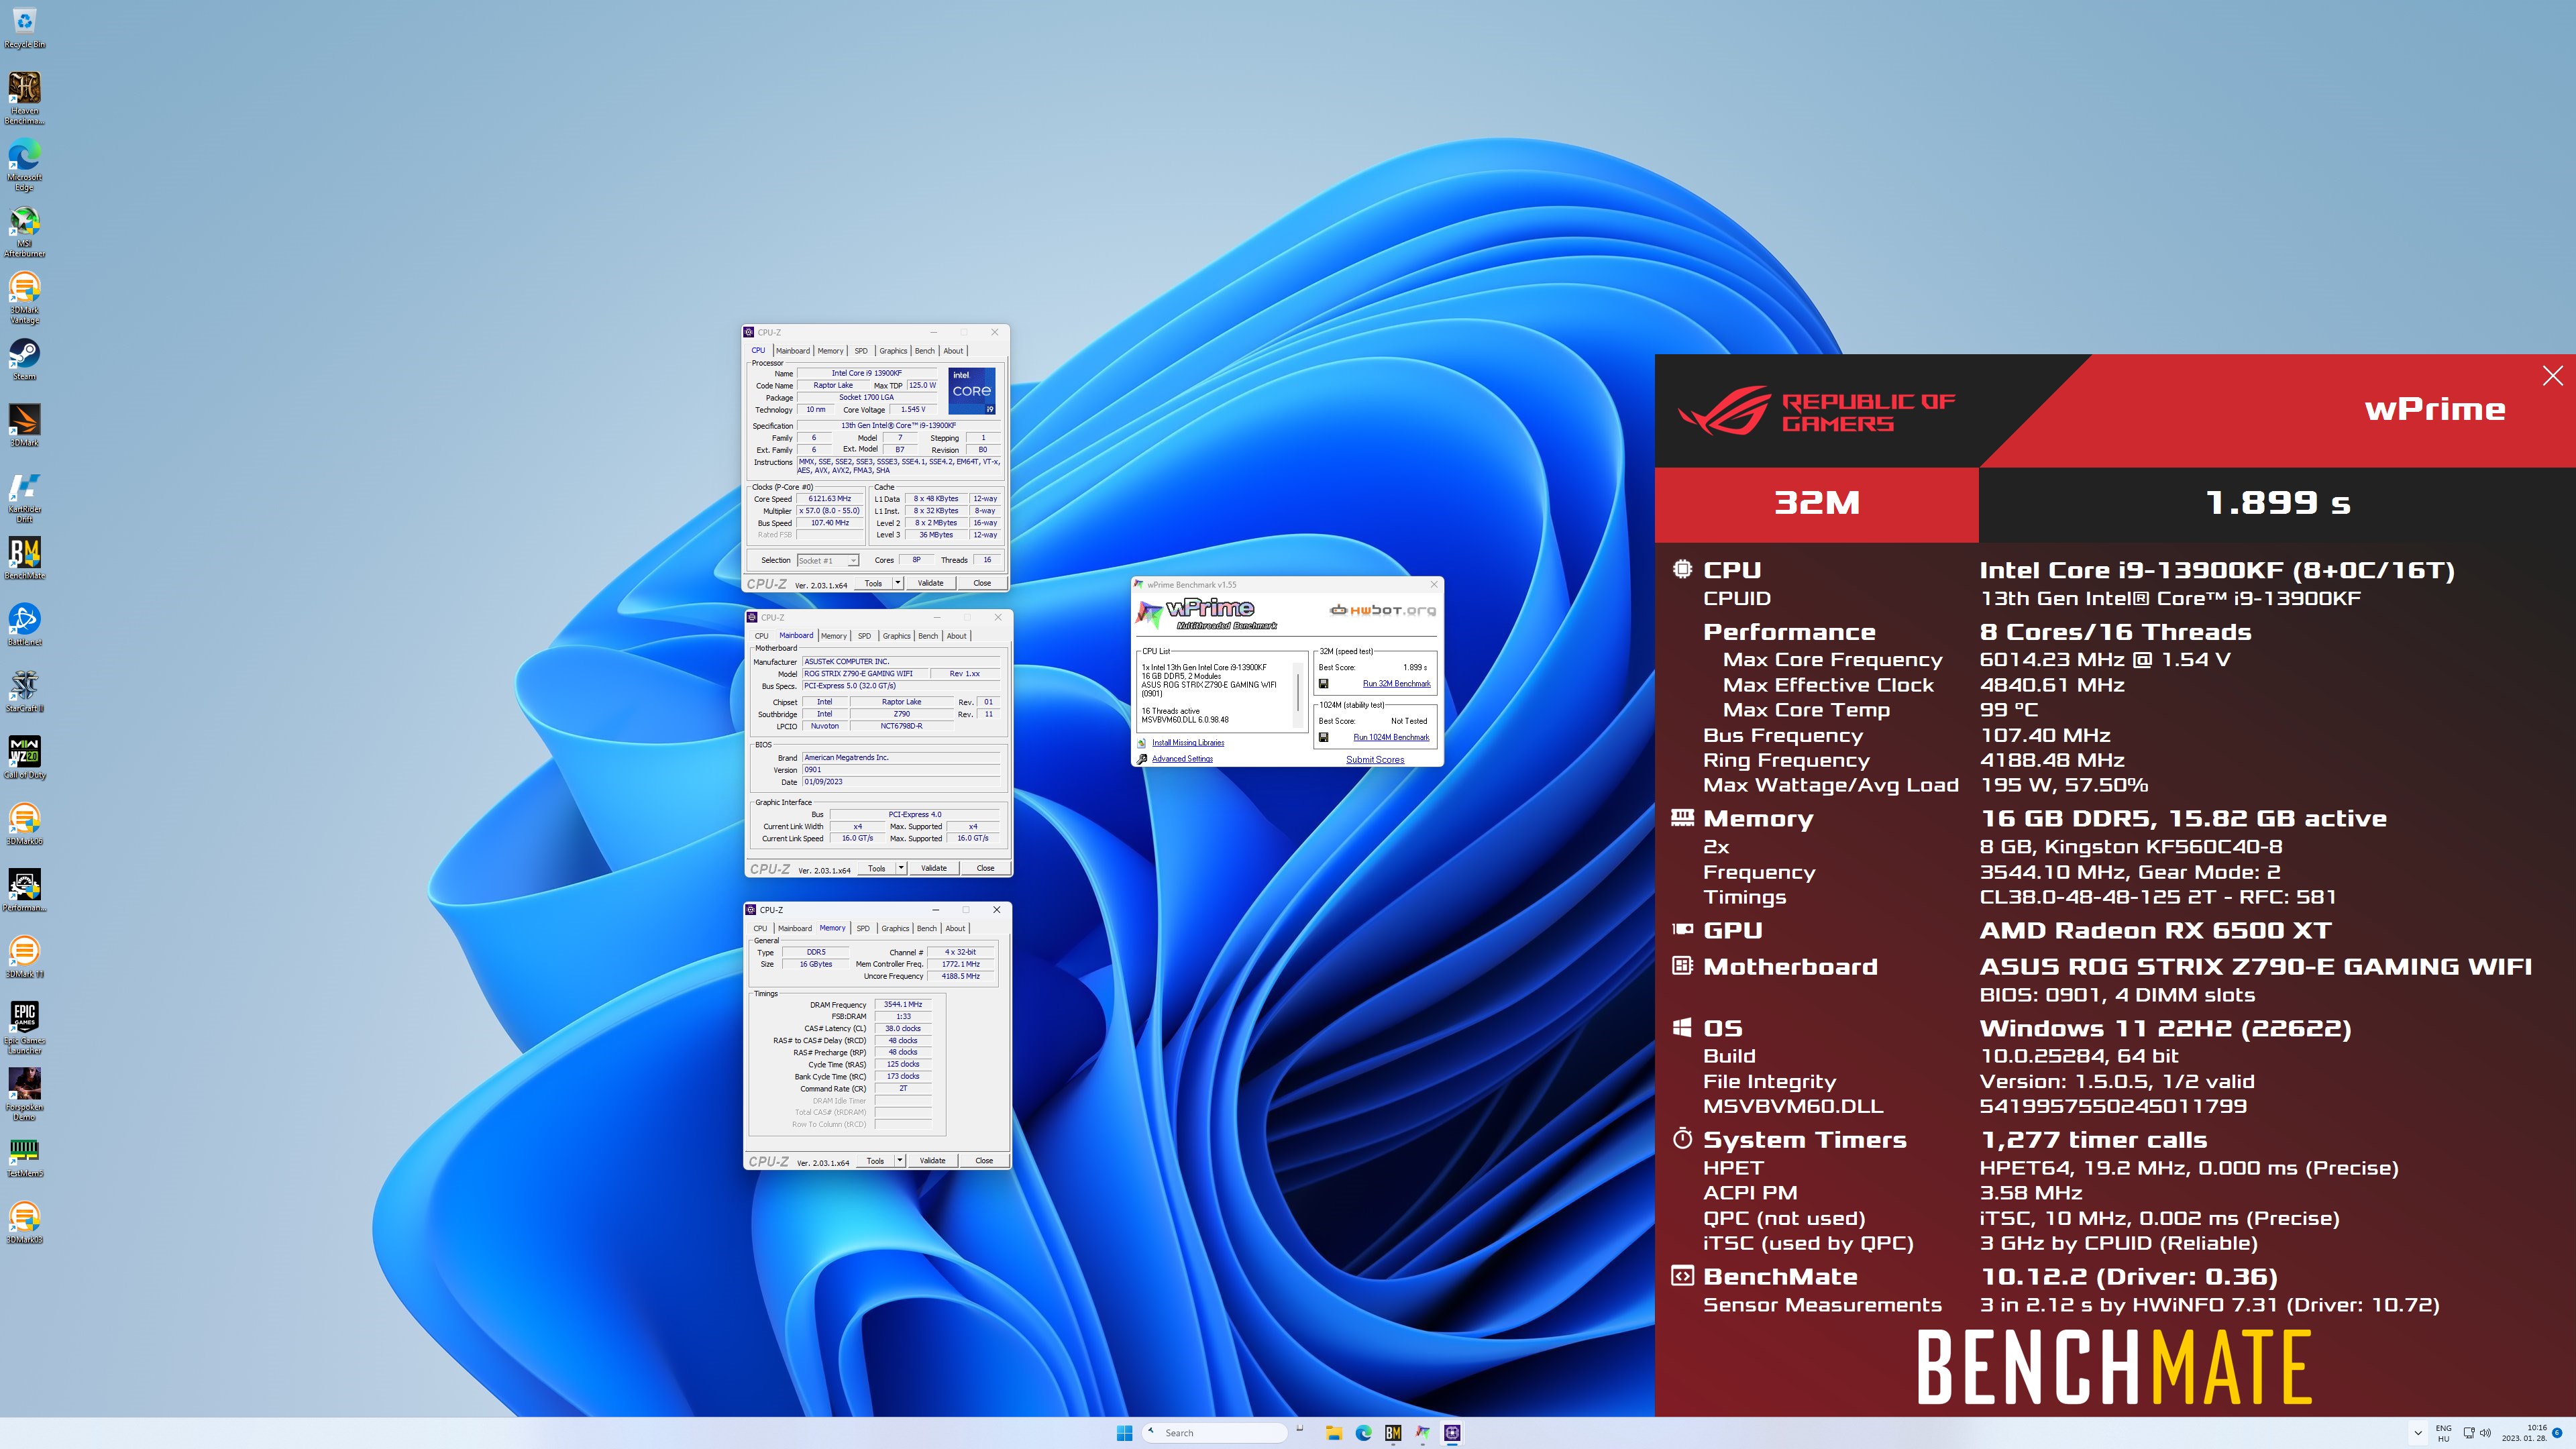
Task: Open the TestMem5 desktop shortcut
Action: (x=24, y=1157)
